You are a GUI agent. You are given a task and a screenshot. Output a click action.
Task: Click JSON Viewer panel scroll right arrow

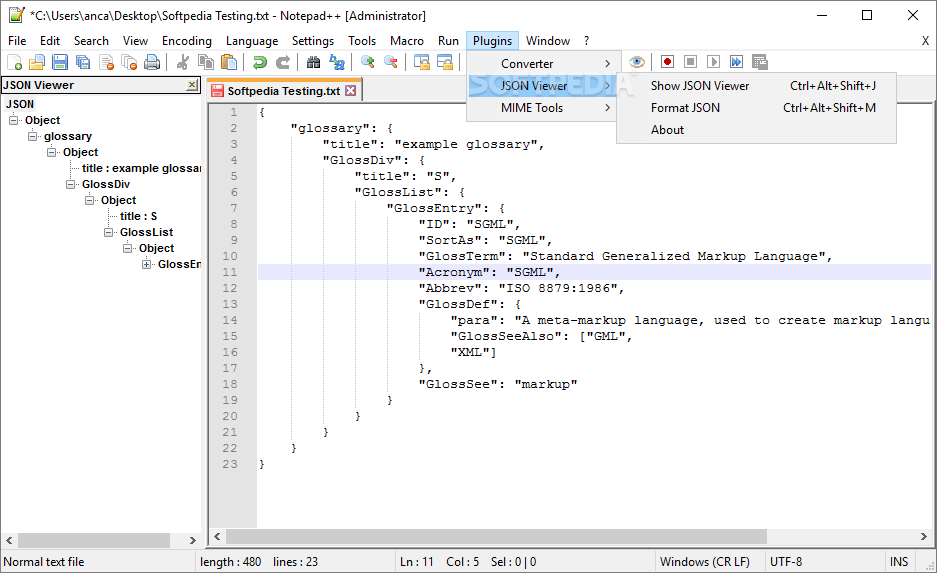point(192,540)
